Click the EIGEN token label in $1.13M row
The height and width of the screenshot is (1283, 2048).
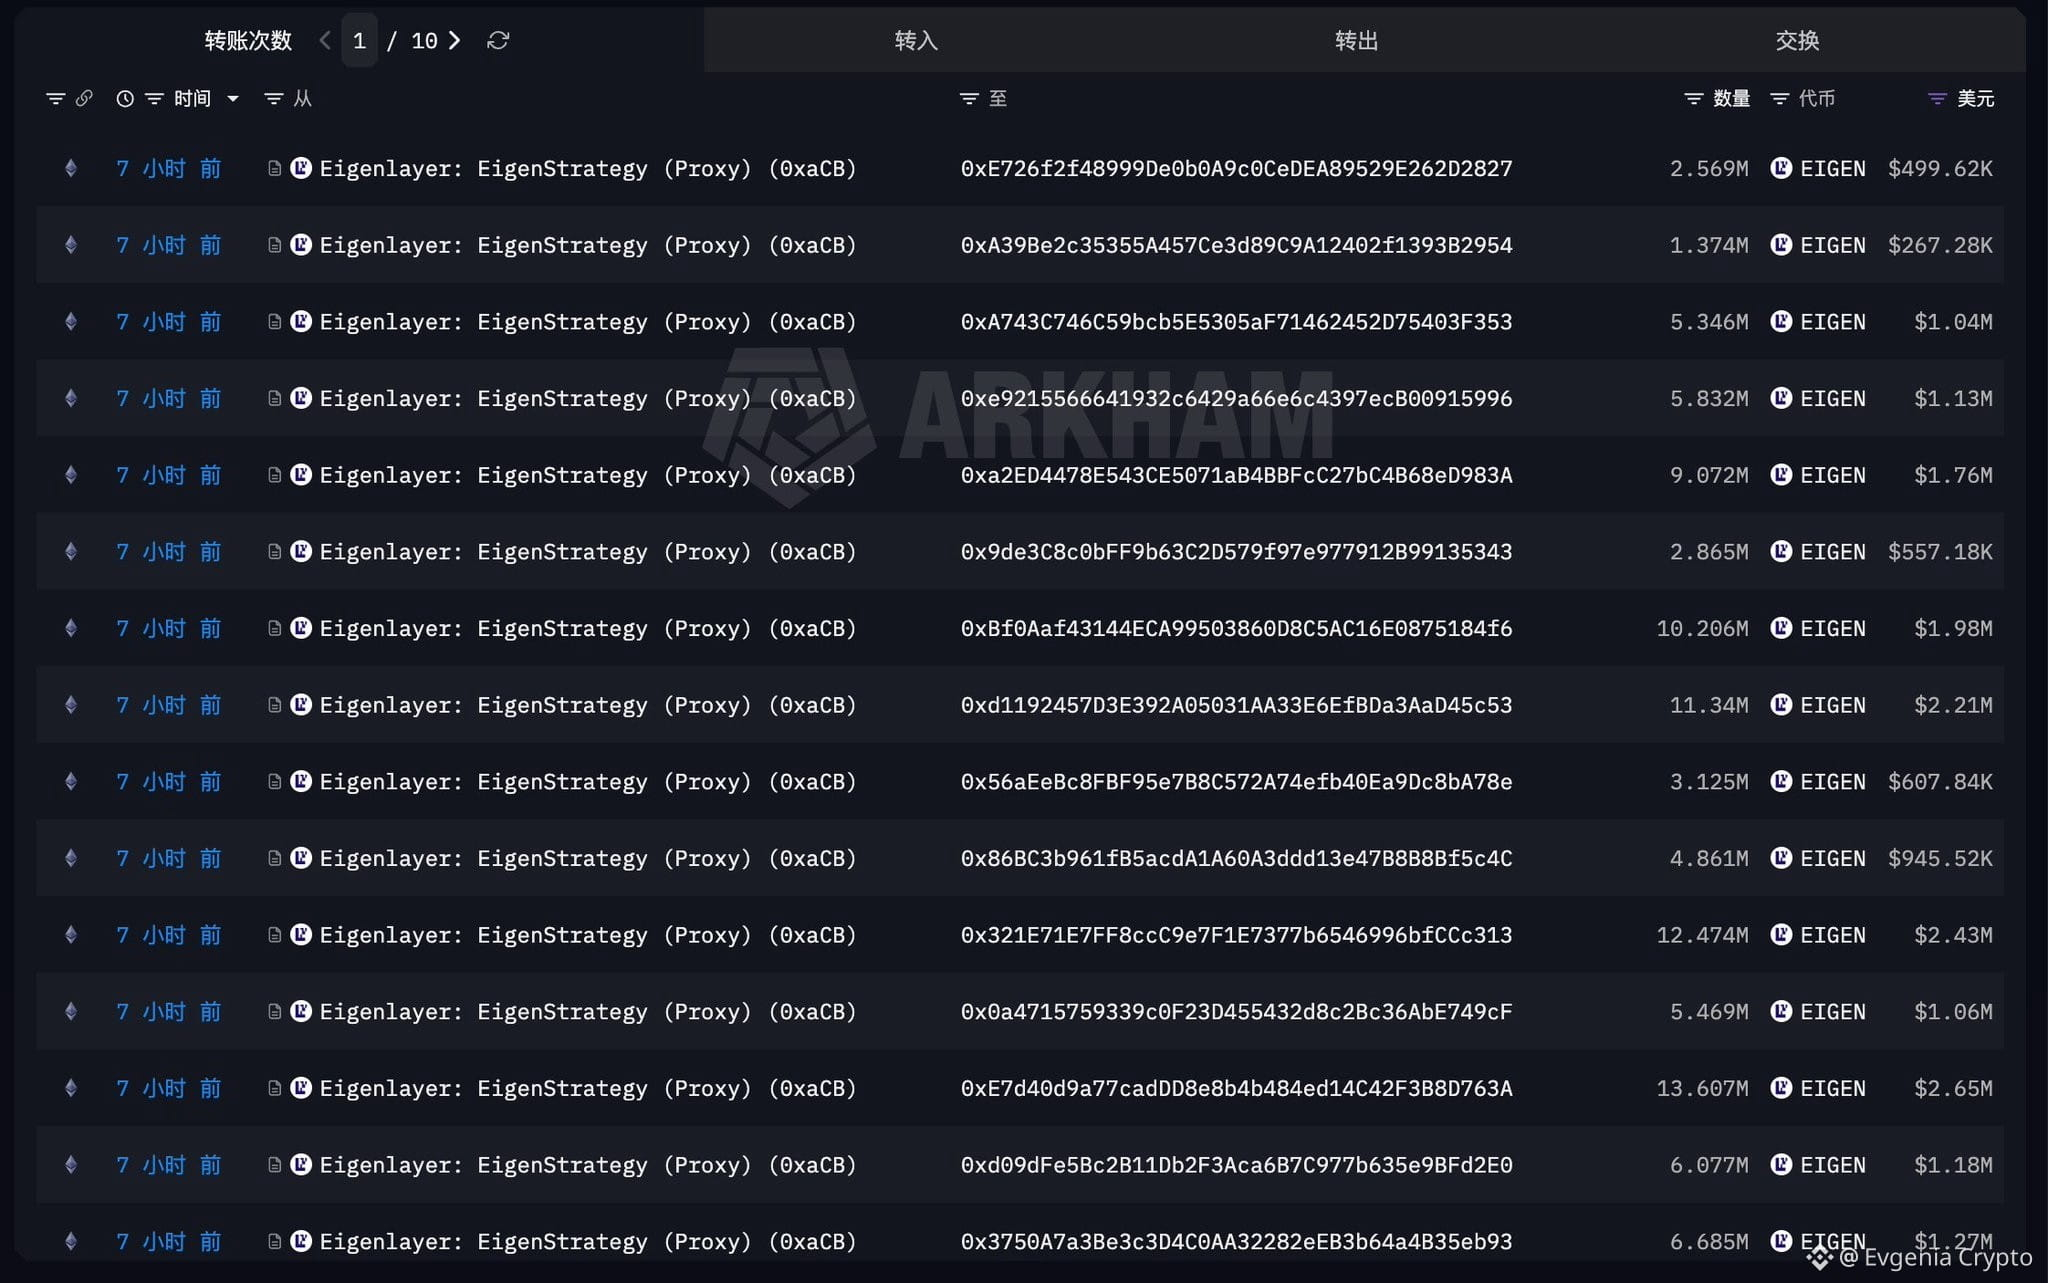tap(1833, 398)
